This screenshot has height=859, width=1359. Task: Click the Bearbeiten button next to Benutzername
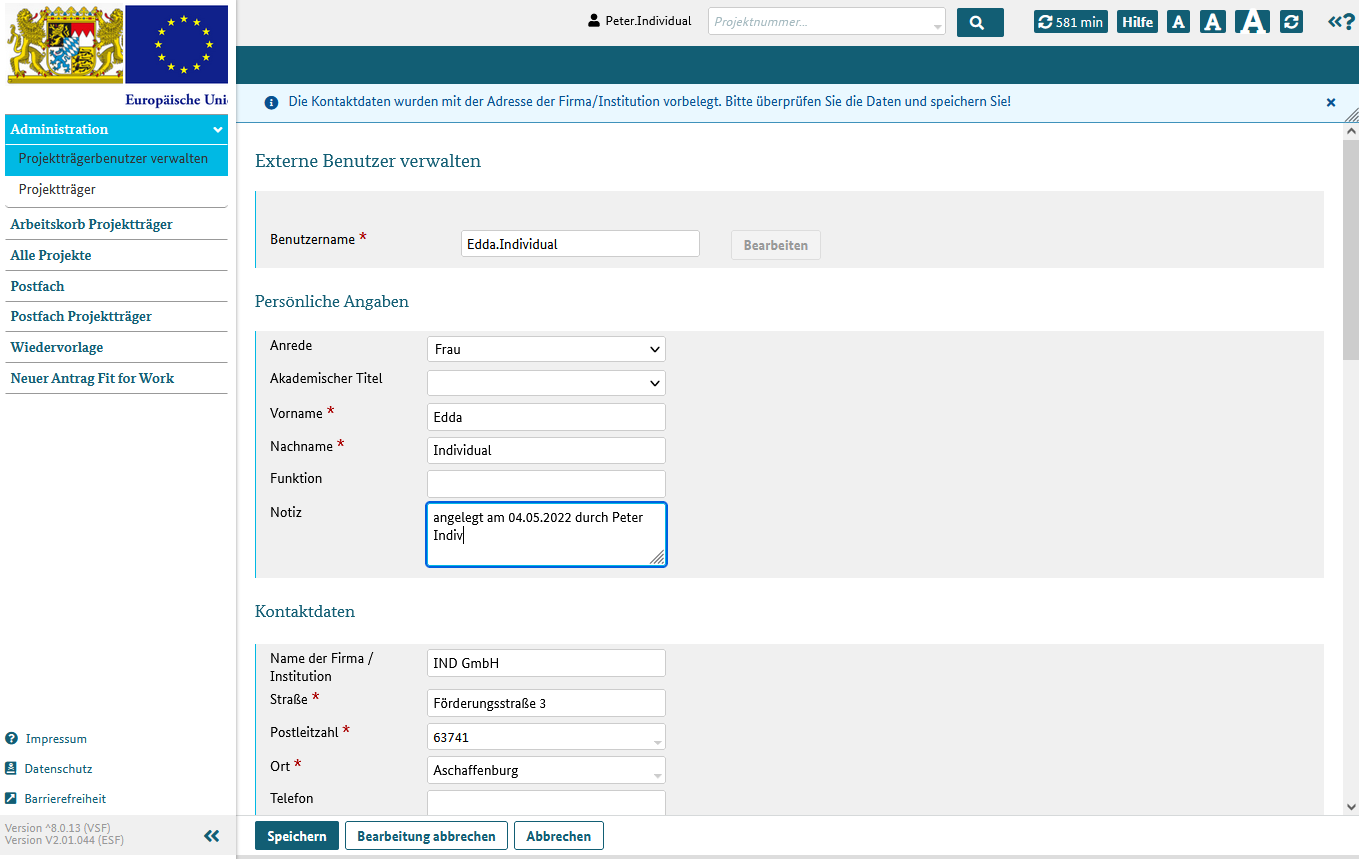click(776, 245)
